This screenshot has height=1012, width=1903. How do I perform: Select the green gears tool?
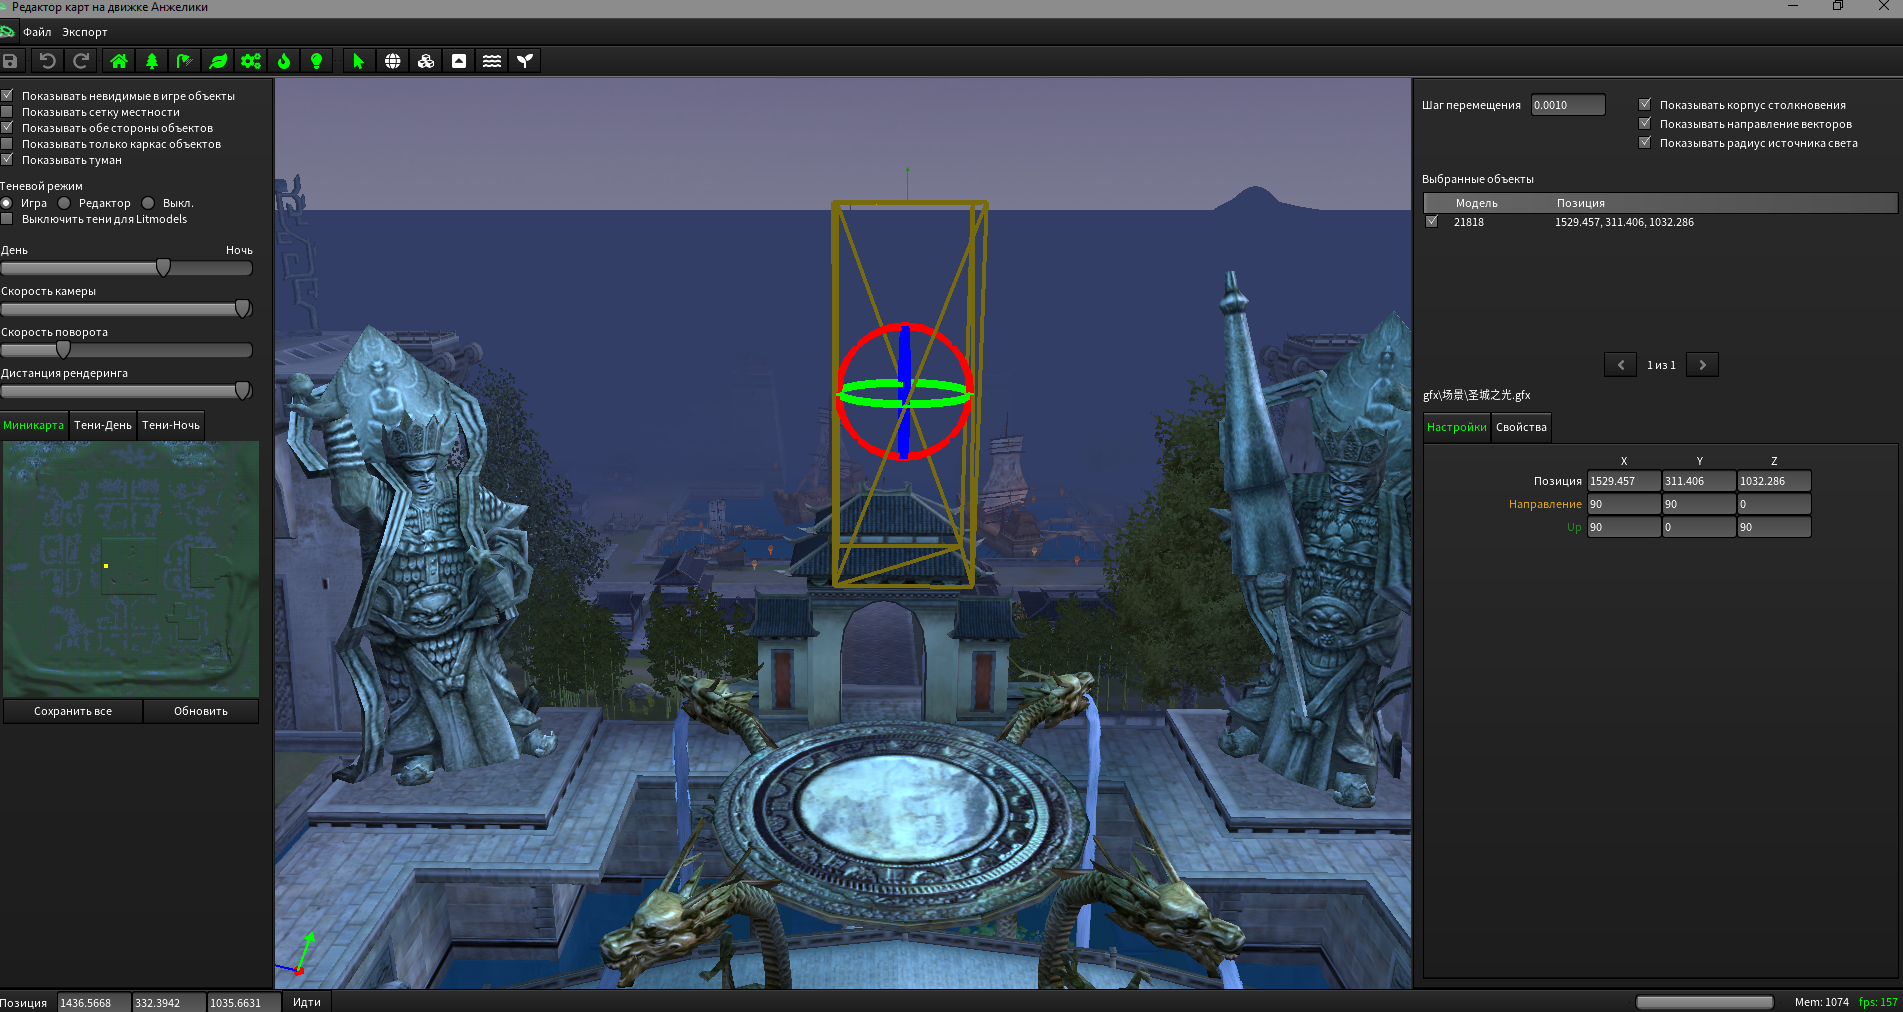click(251, 61)
